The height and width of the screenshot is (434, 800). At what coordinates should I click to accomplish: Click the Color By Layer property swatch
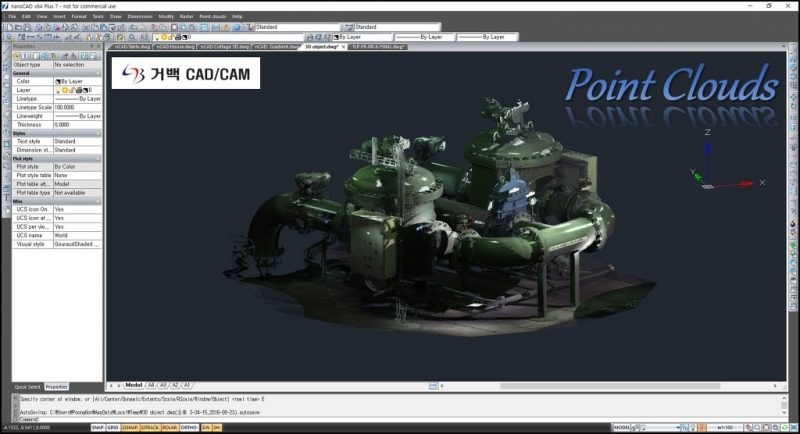click(58, 81)
